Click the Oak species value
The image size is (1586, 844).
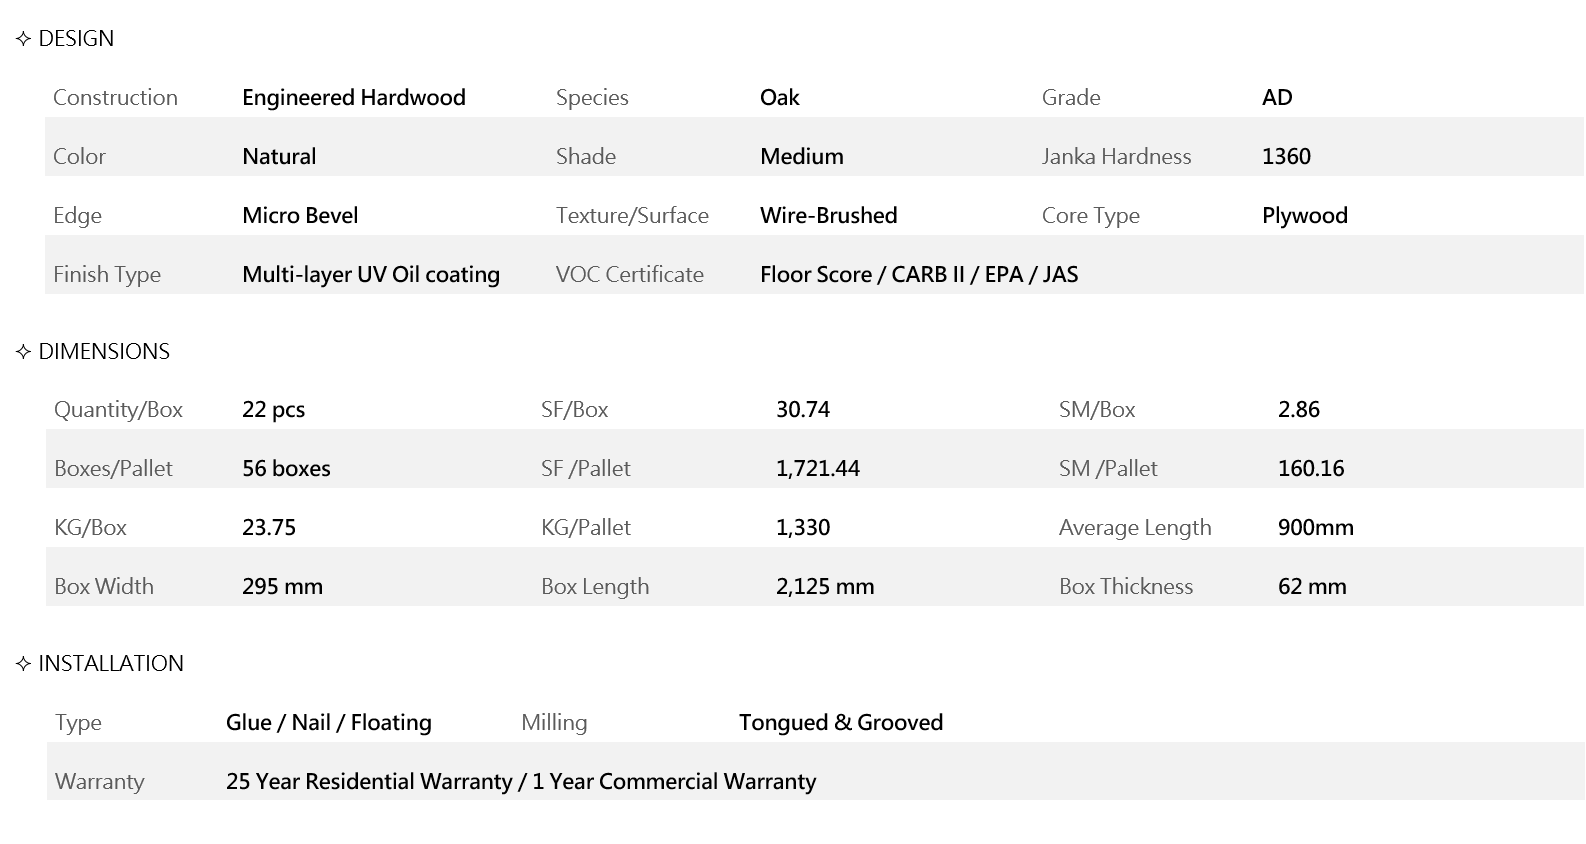click(x=780, y=98)
